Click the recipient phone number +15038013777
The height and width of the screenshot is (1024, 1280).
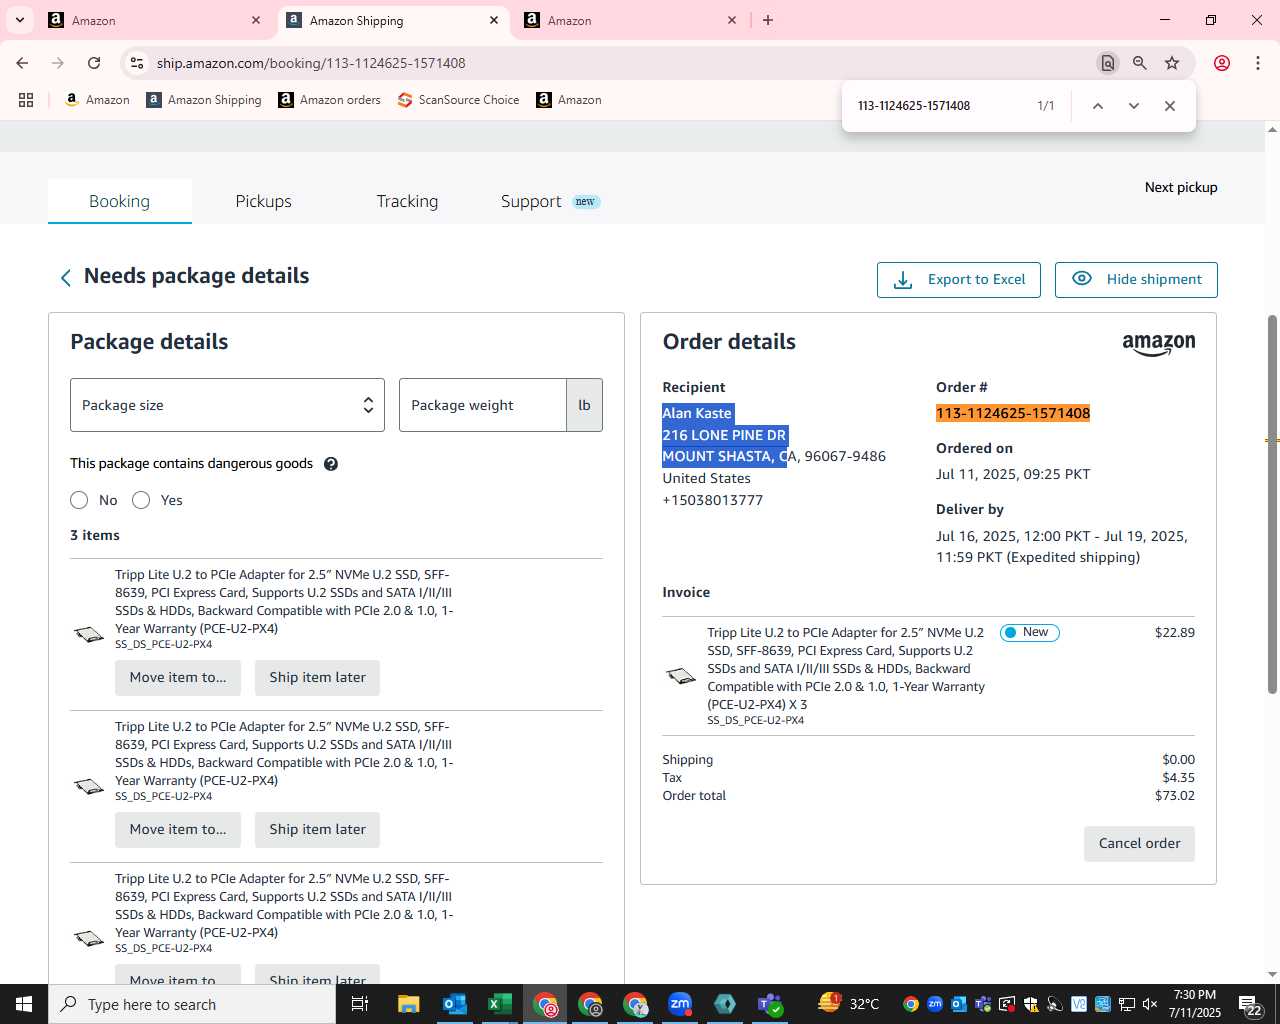pyautogui.click(x=713, y=500)
